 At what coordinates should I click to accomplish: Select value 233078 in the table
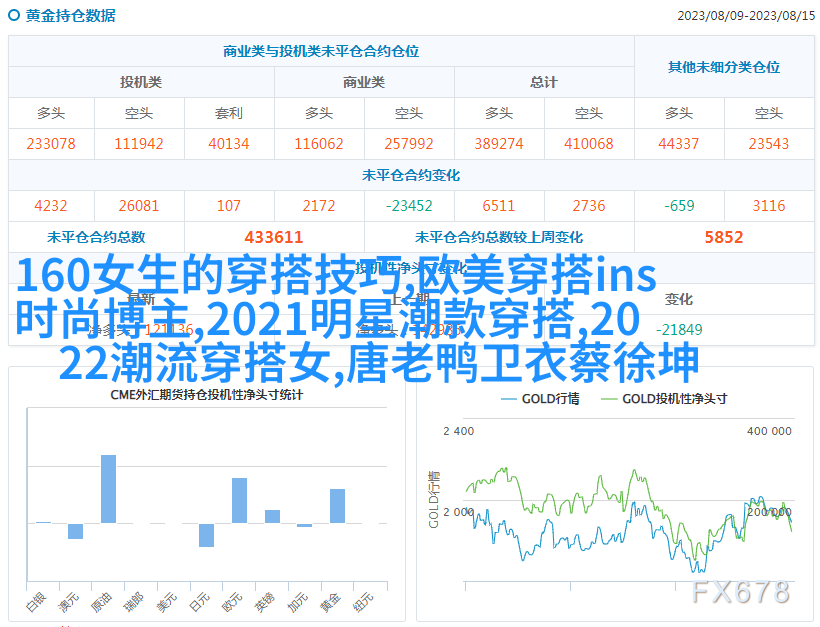(51, 144)
